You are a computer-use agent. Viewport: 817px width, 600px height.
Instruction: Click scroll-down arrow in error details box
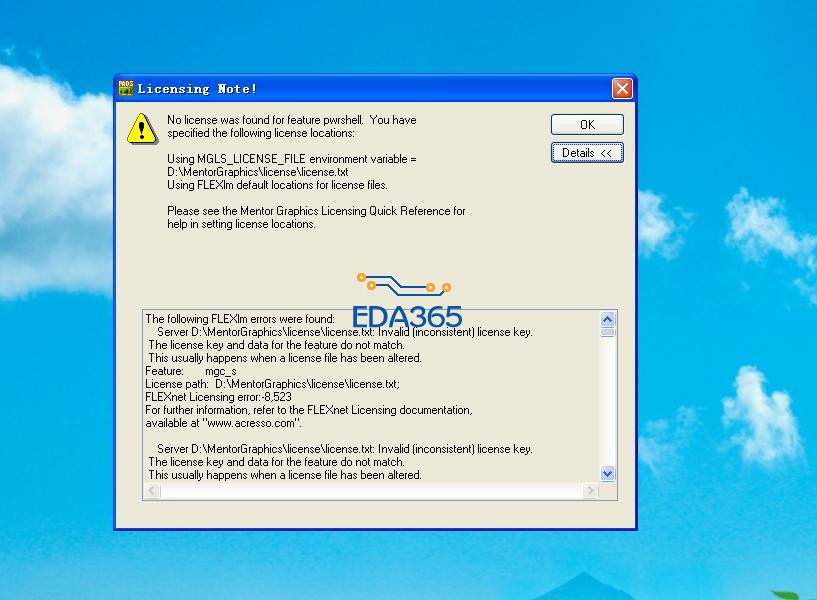608,473
